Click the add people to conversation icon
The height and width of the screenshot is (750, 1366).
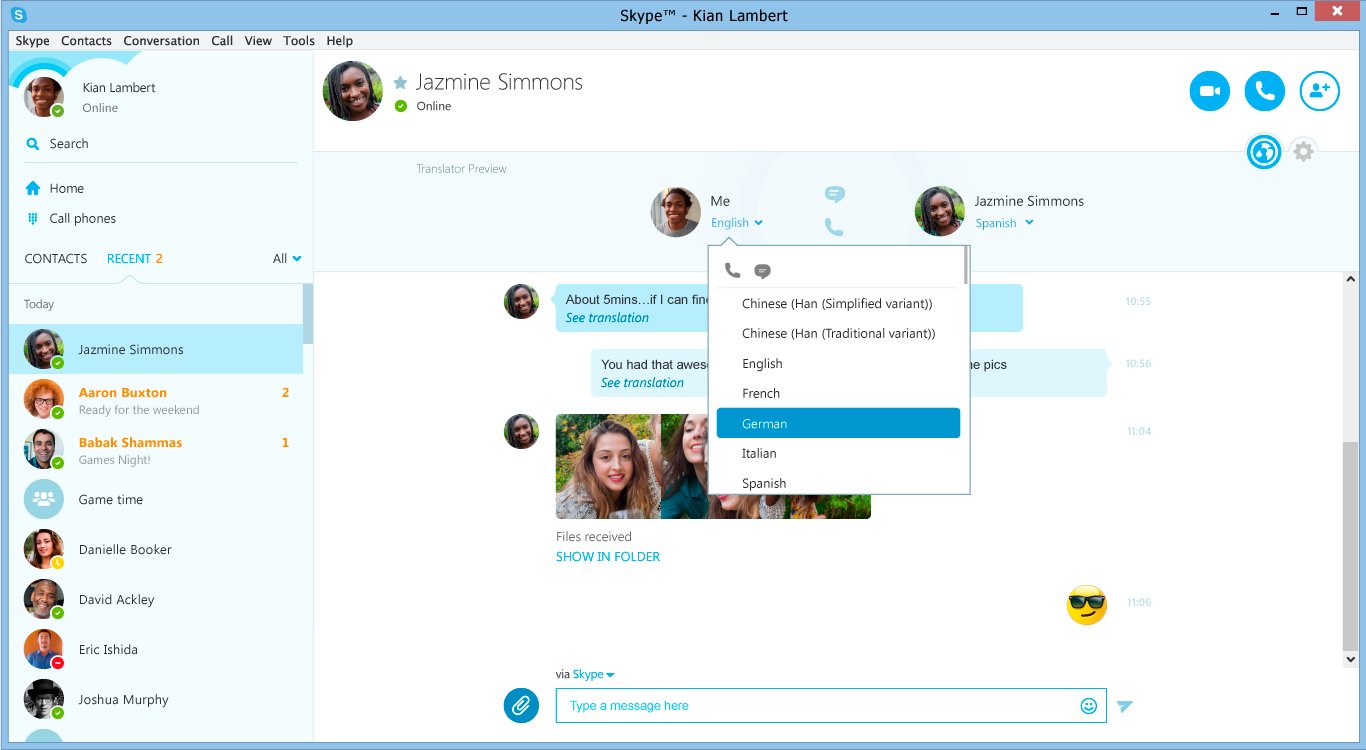click(x=1319, y=91)
